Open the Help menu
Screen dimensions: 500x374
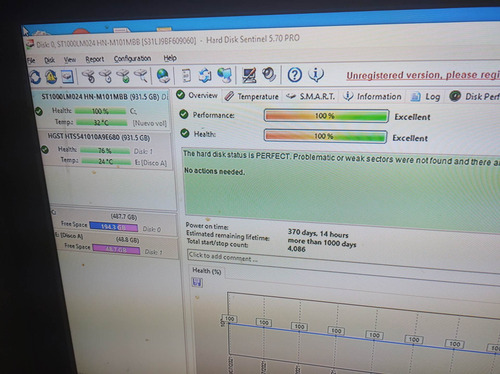click(170, 58)
